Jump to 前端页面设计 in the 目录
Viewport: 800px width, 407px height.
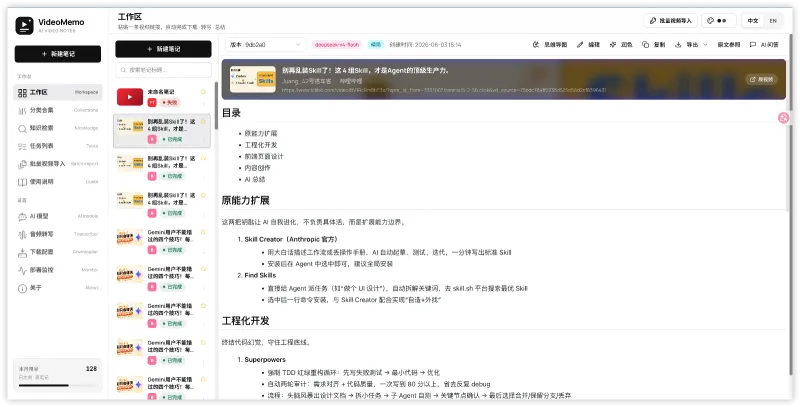[264, 157]
